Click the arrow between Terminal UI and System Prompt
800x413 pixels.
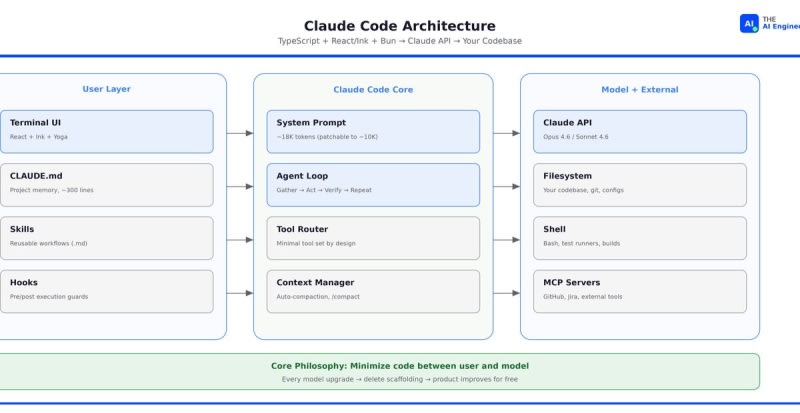point(240,132)
